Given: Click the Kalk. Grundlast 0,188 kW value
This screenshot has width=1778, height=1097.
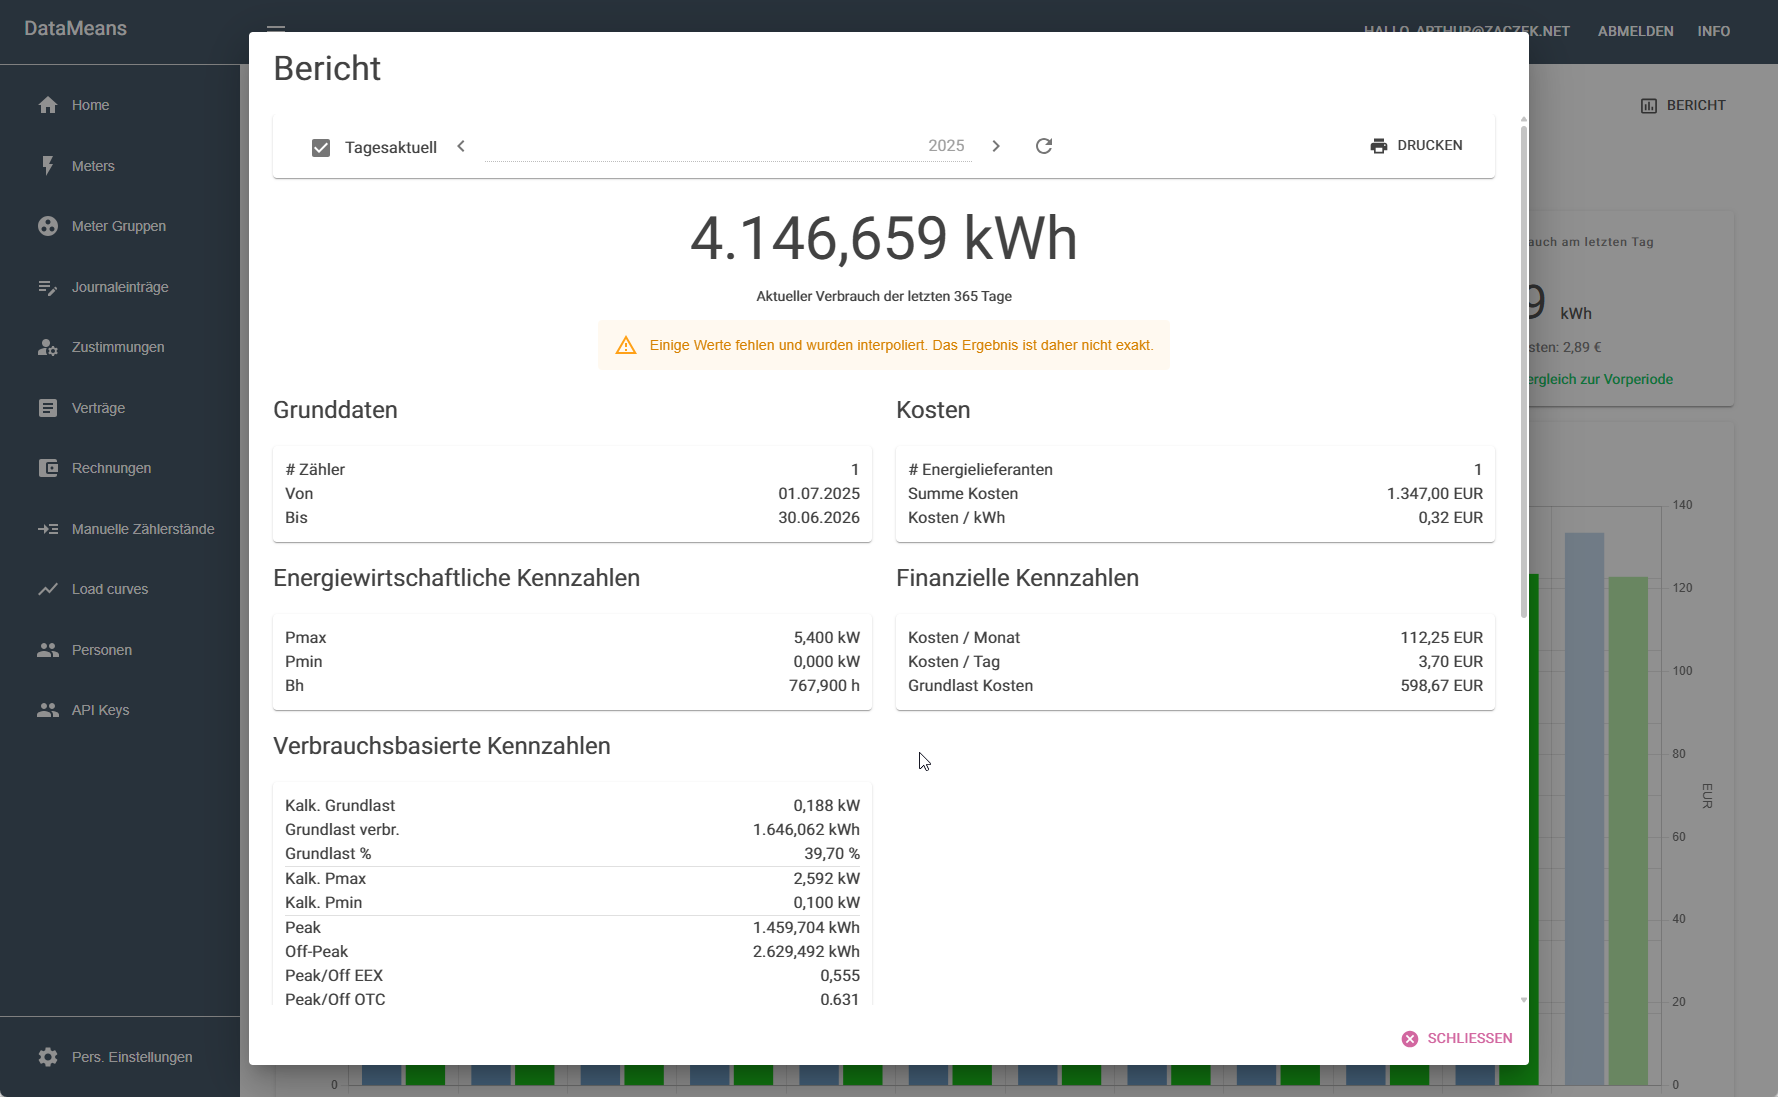Looking at the screenshot, I should (x=826, y=806).
